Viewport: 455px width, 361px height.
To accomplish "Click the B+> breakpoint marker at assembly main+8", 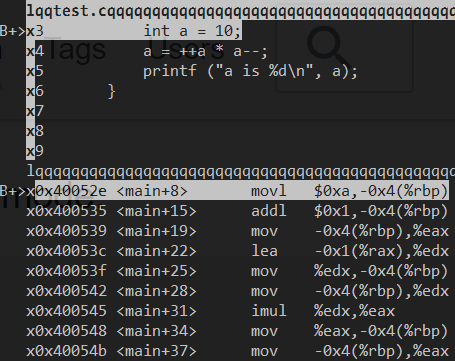I will pos(13,191).
